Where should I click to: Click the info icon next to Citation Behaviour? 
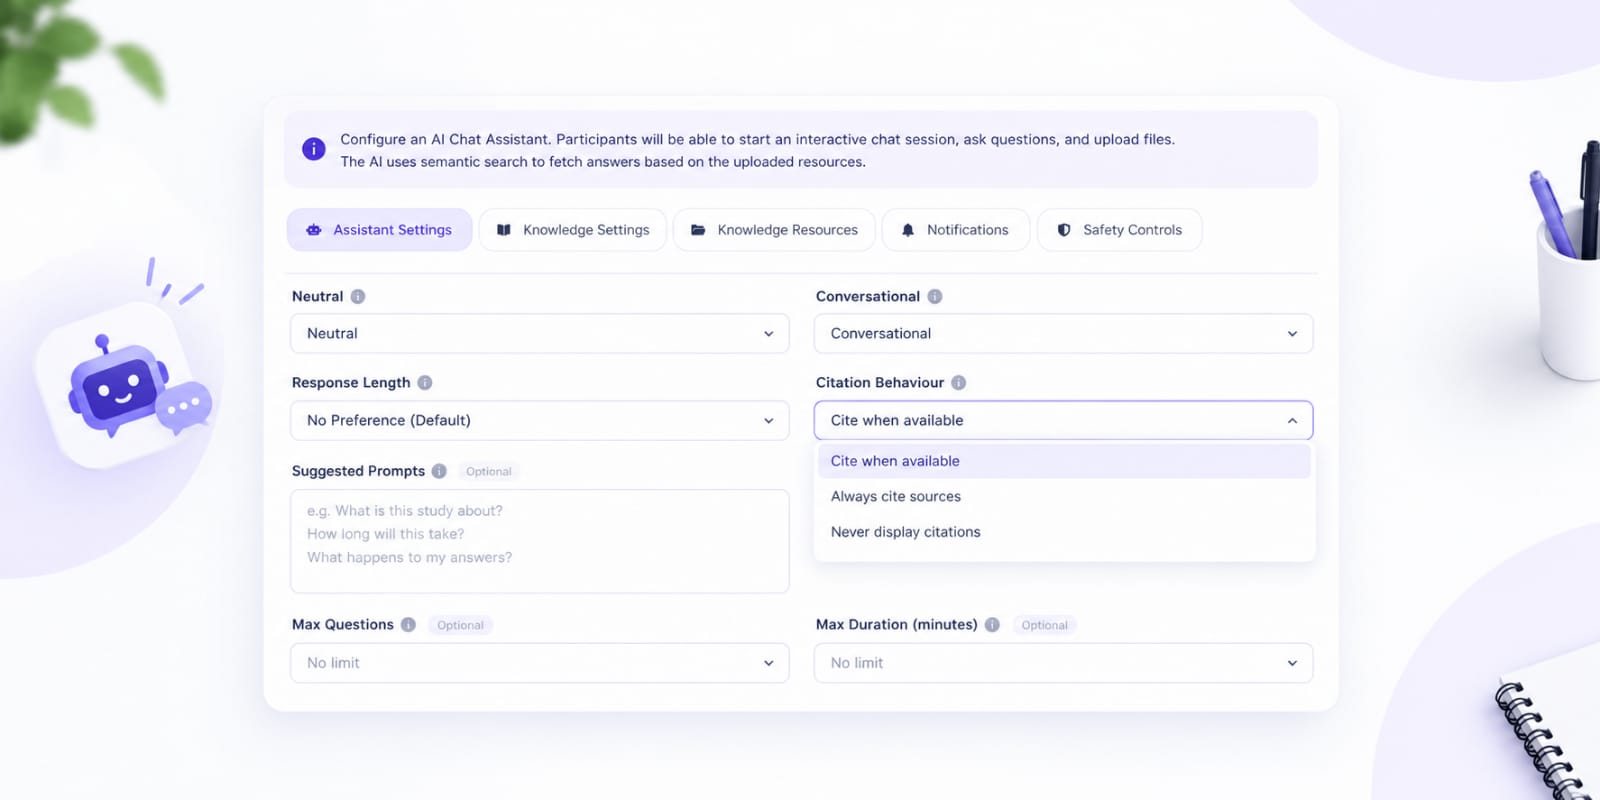(x=959, y=383)
